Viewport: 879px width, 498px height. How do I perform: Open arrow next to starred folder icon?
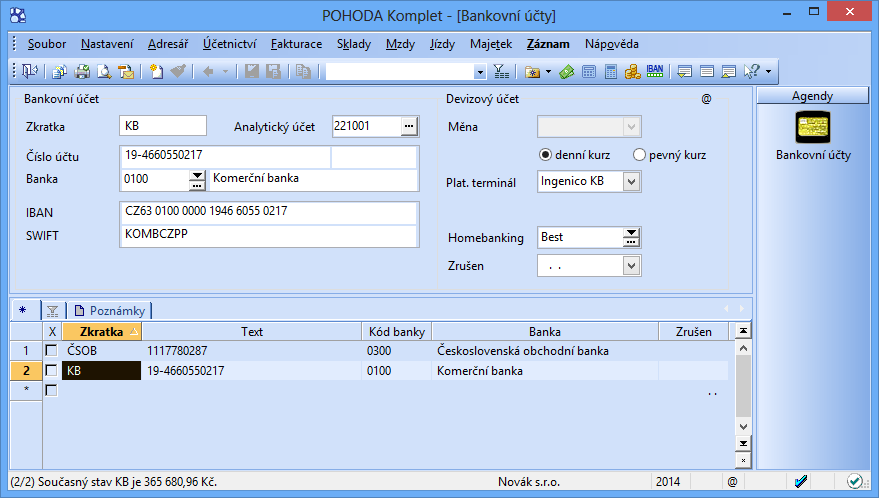pyautogui.click(x=548, y=72)
